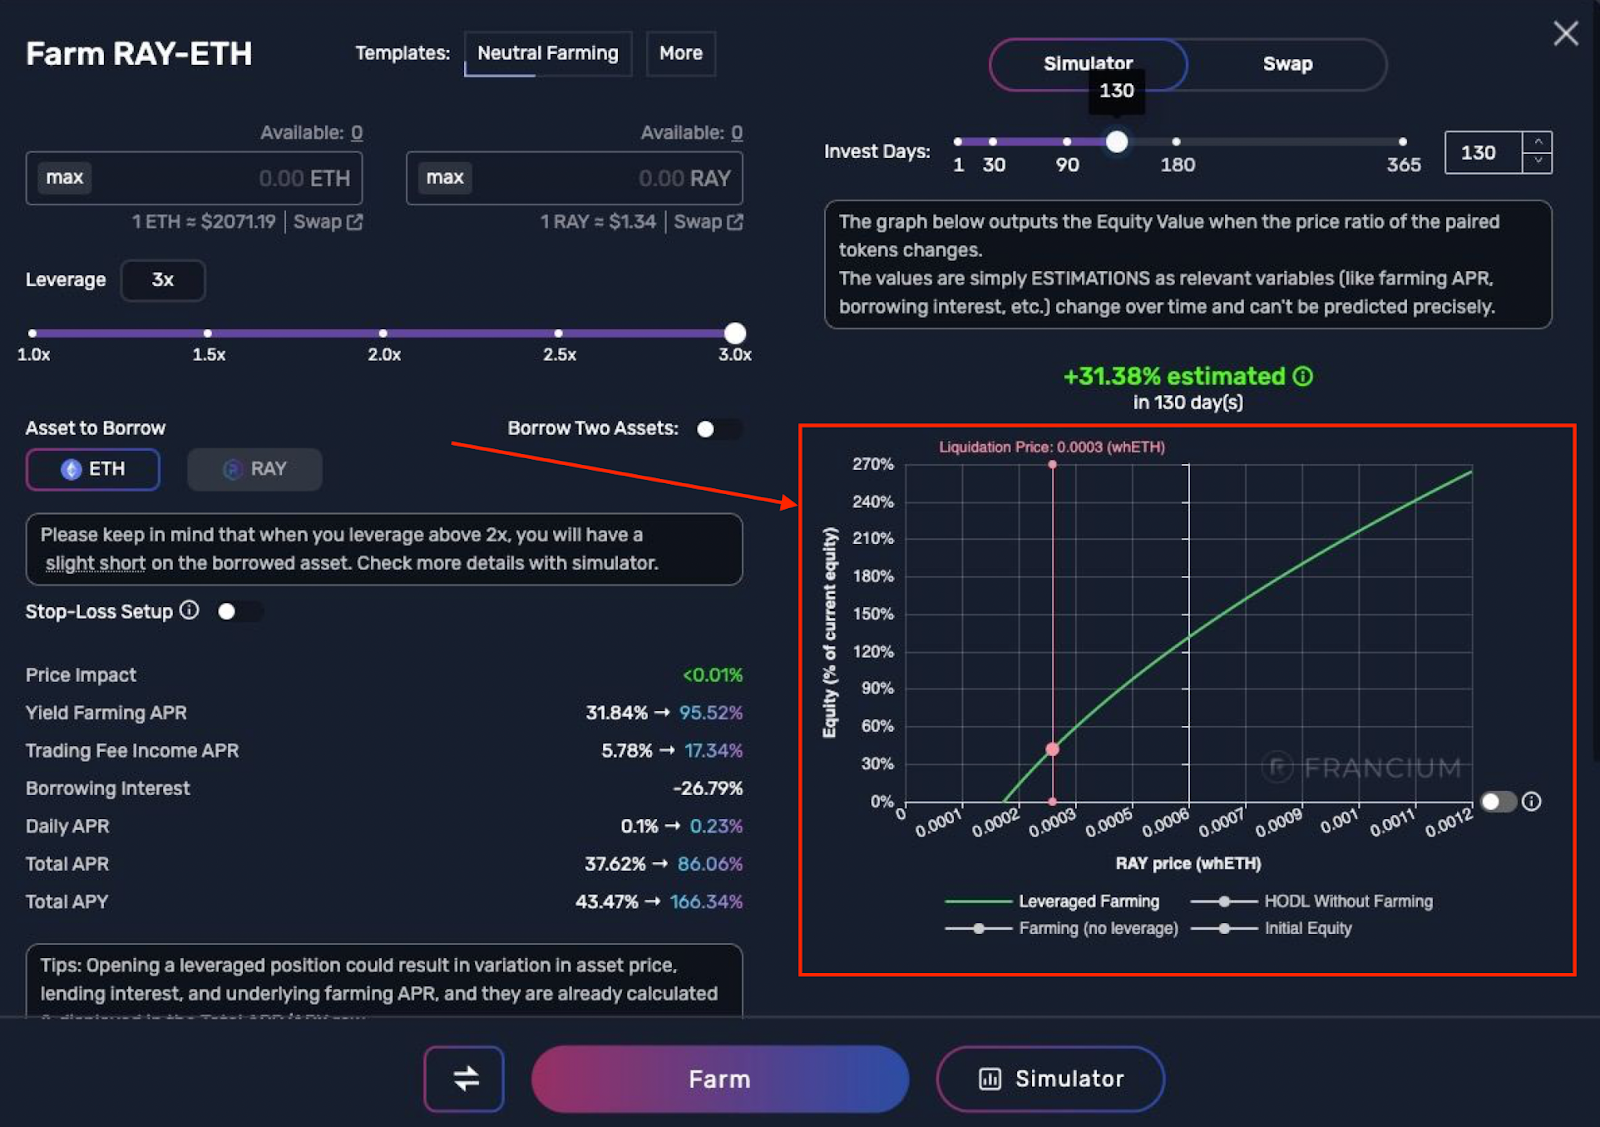Click the invest days slider handle at 130

click(x=1117, y=142)
